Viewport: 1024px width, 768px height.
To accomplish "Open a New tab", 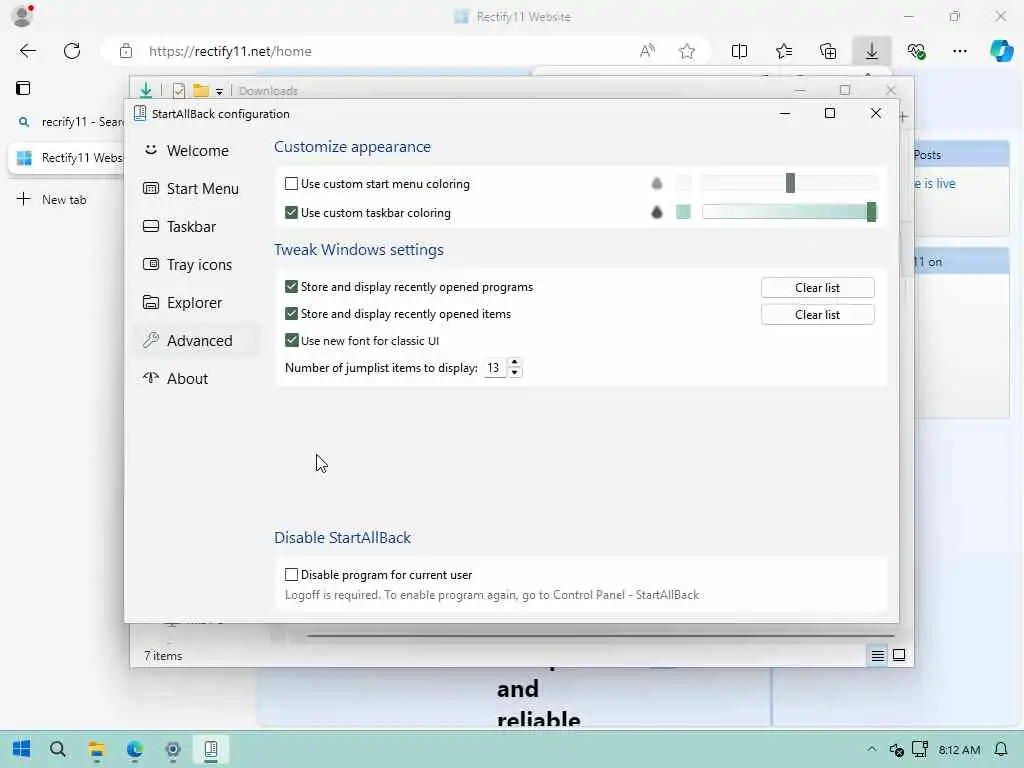I will (x=52, y=199).
